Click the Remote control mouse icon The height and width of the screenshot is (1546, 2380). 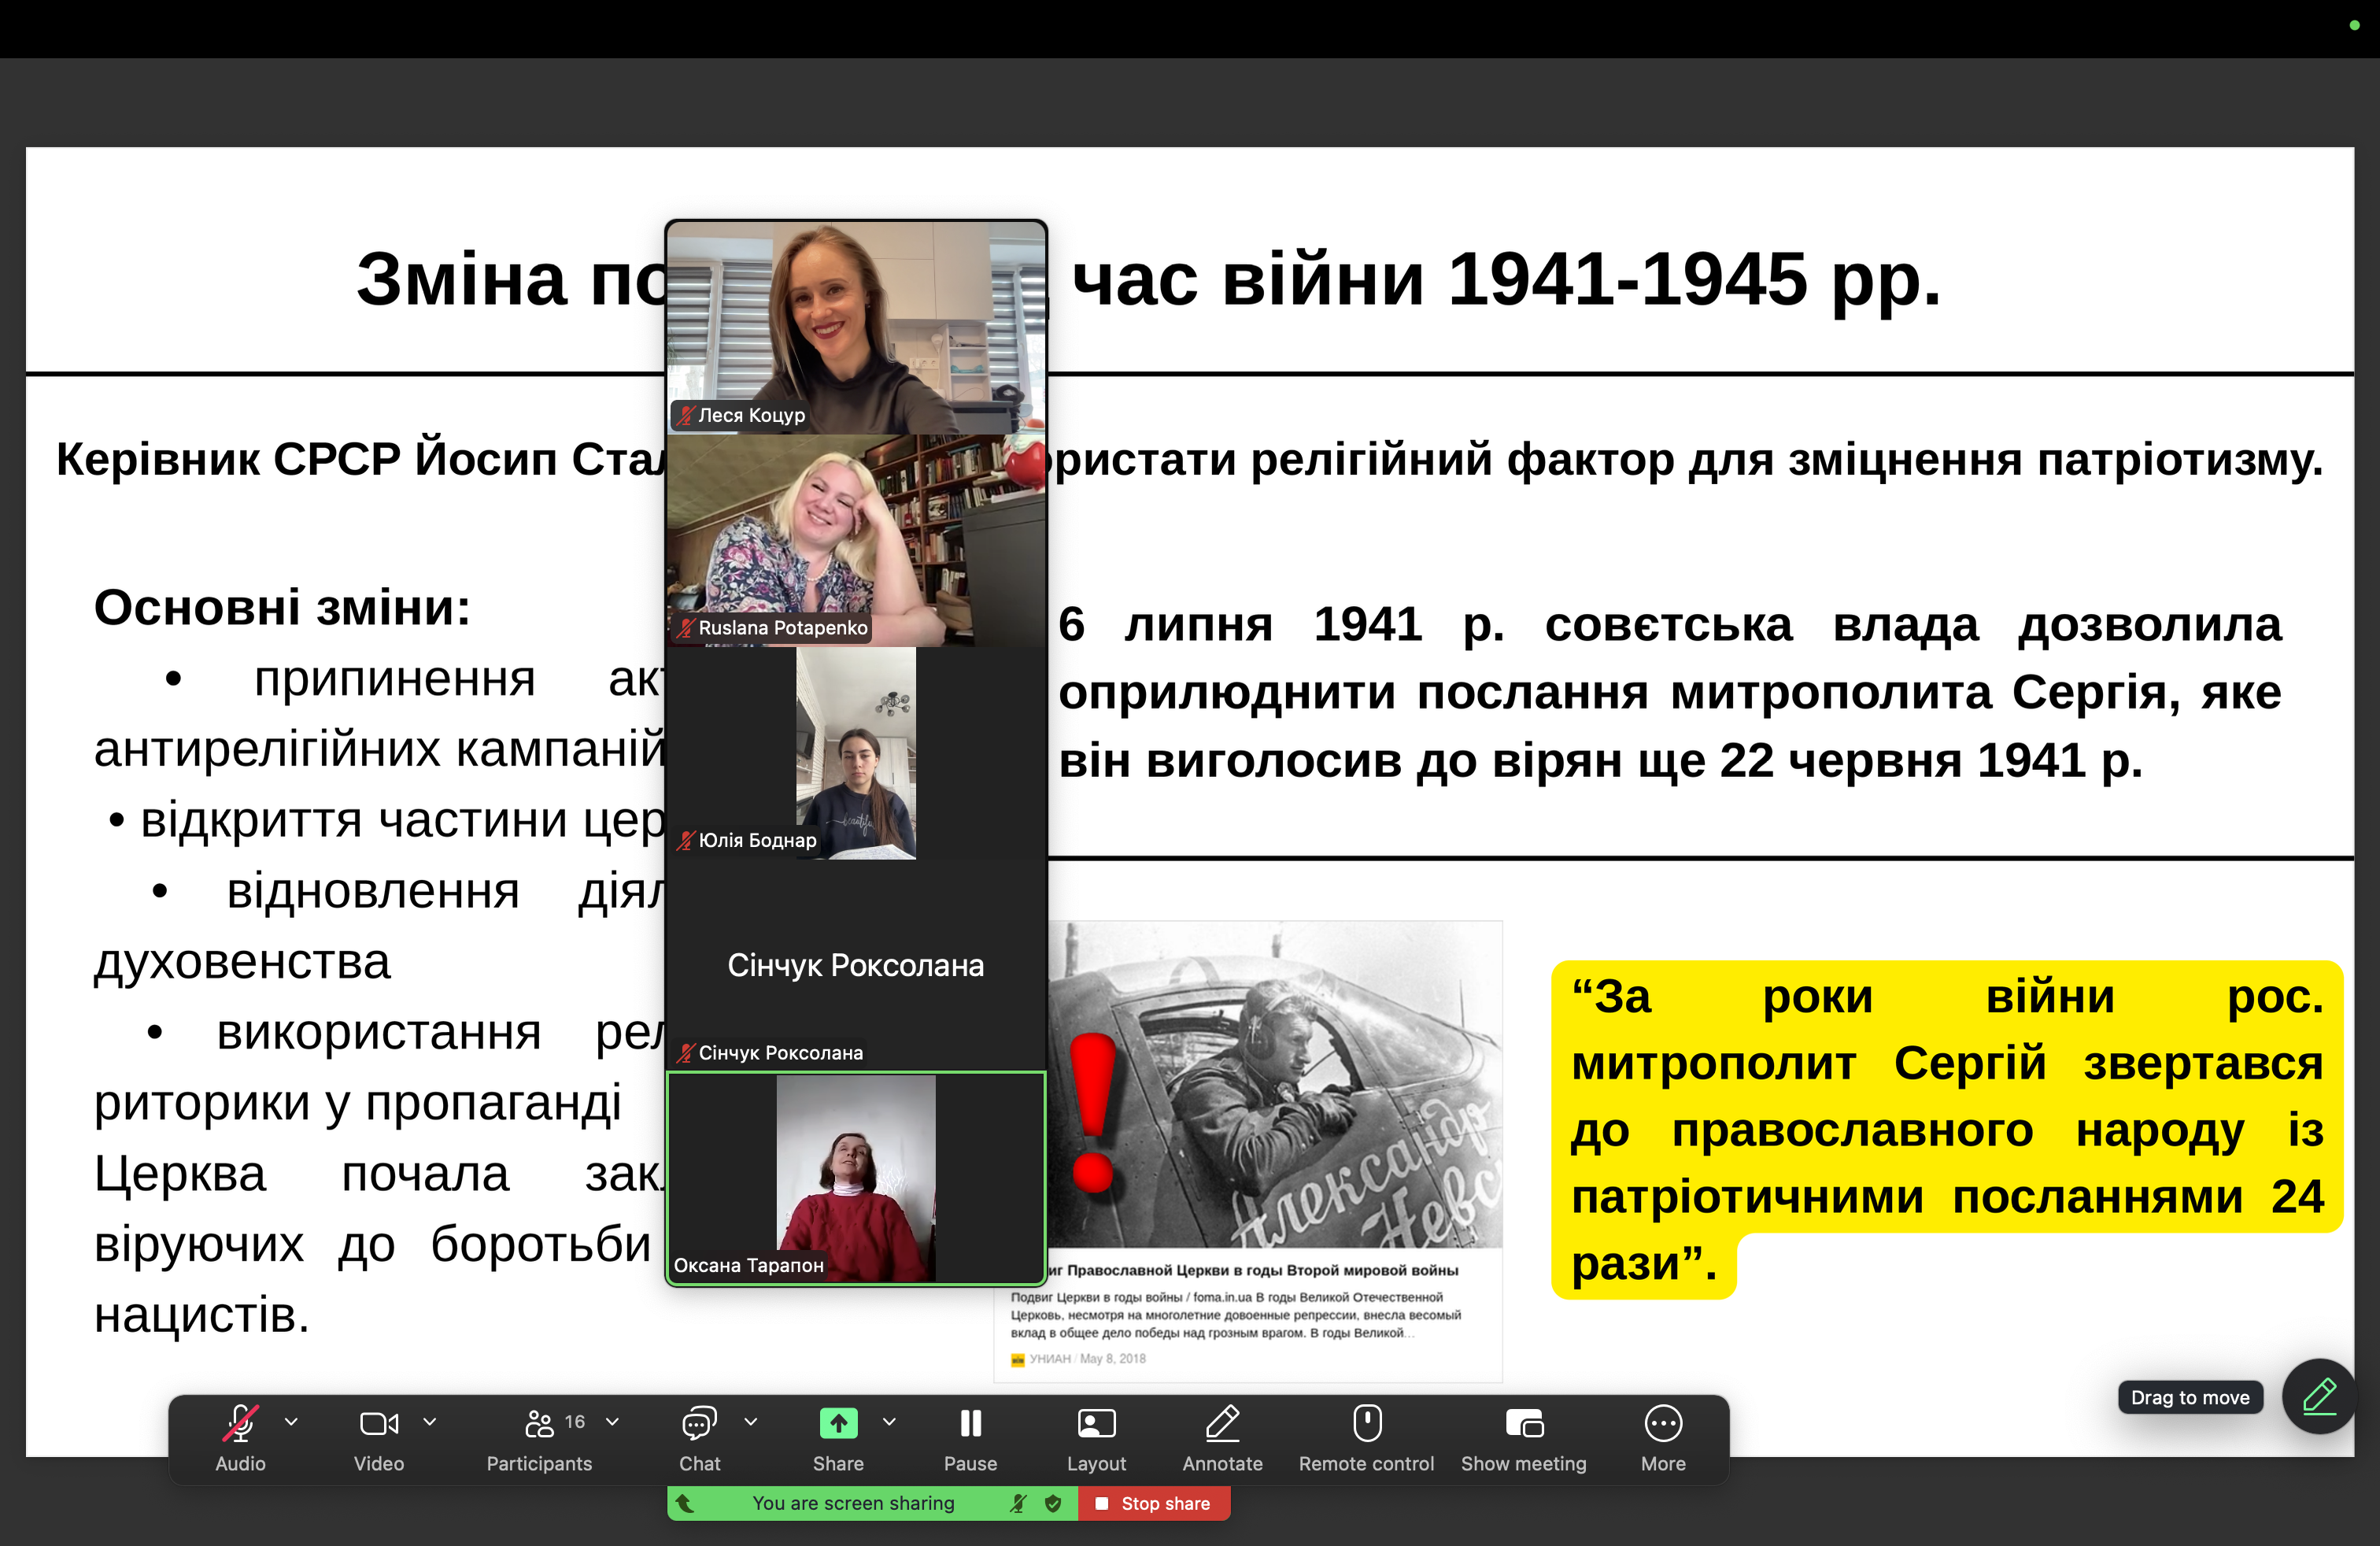click(1366, 1423)
